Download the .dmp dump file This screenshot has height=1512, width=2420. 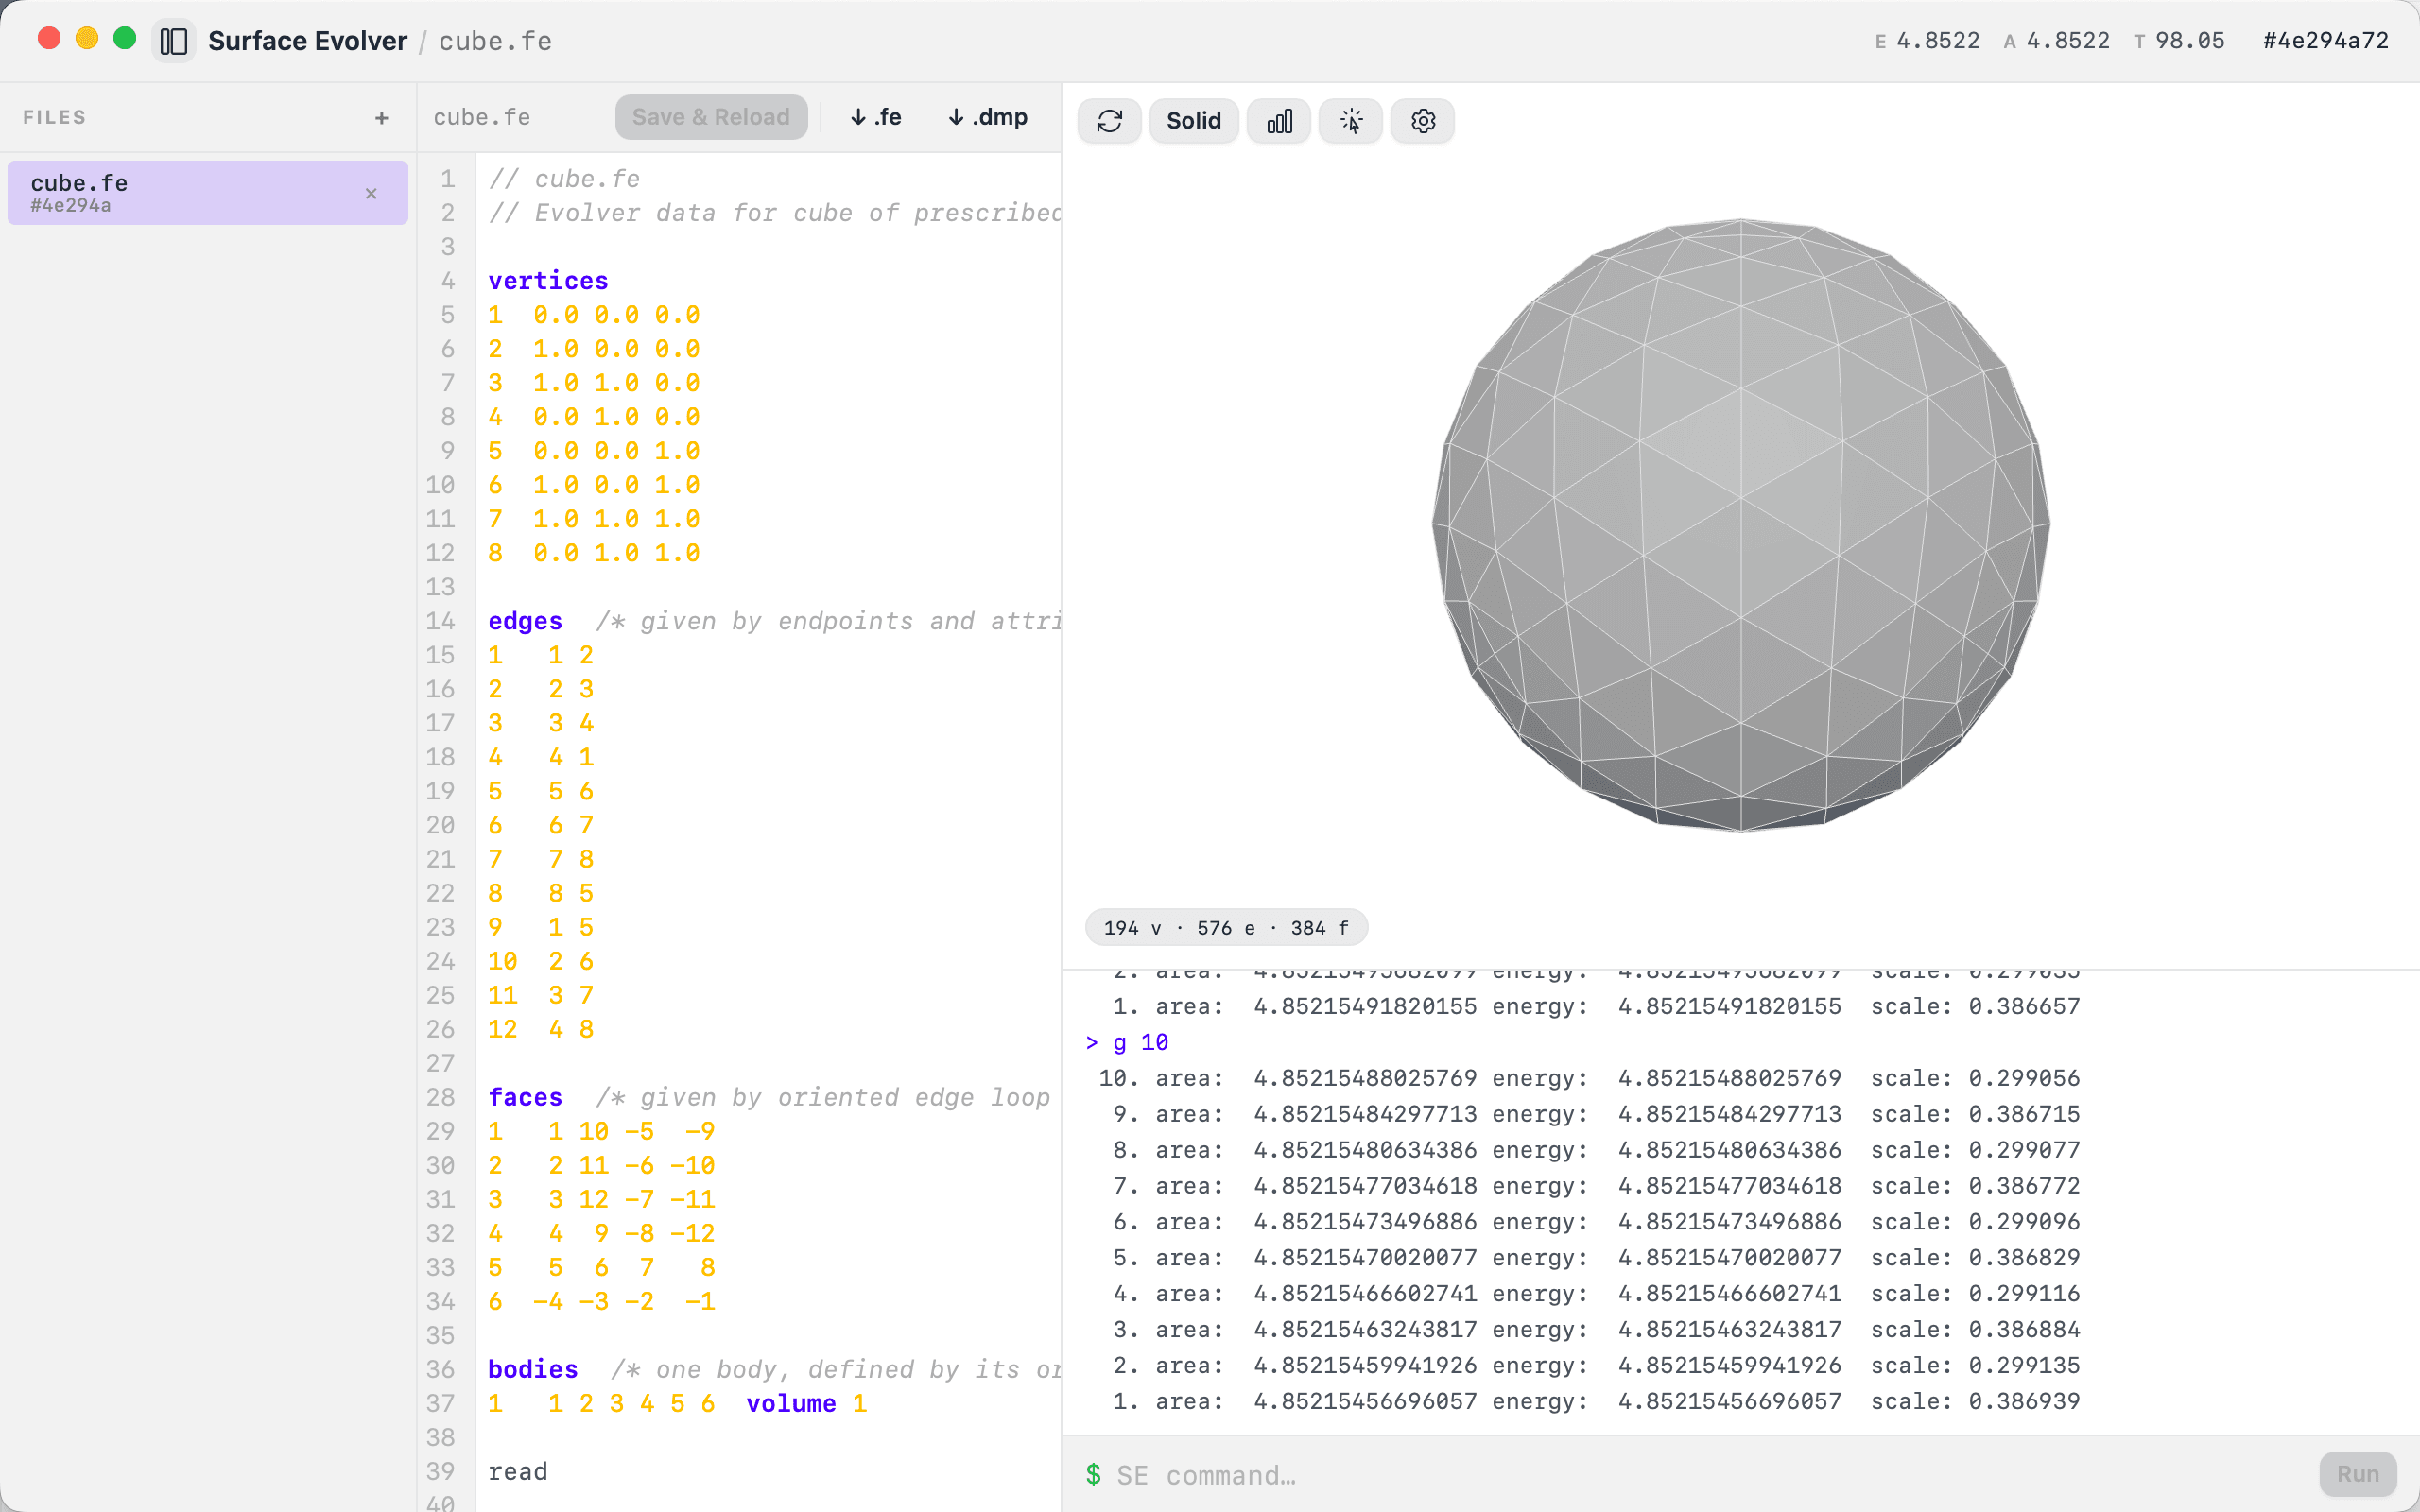987,117
